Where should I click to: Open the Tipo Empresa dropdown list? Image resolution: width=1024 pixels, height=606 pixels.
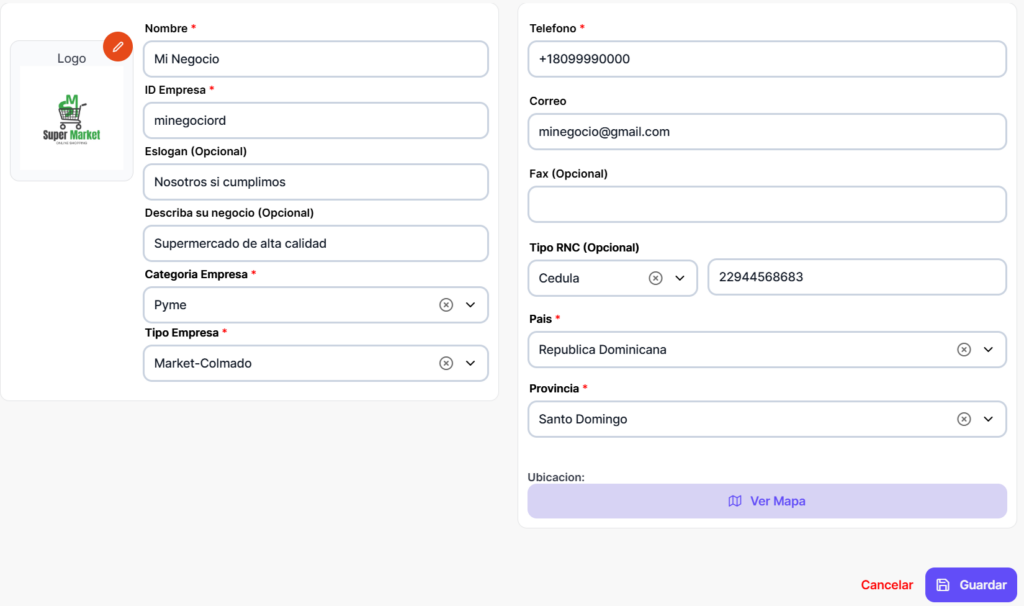(x=470, y=363)
